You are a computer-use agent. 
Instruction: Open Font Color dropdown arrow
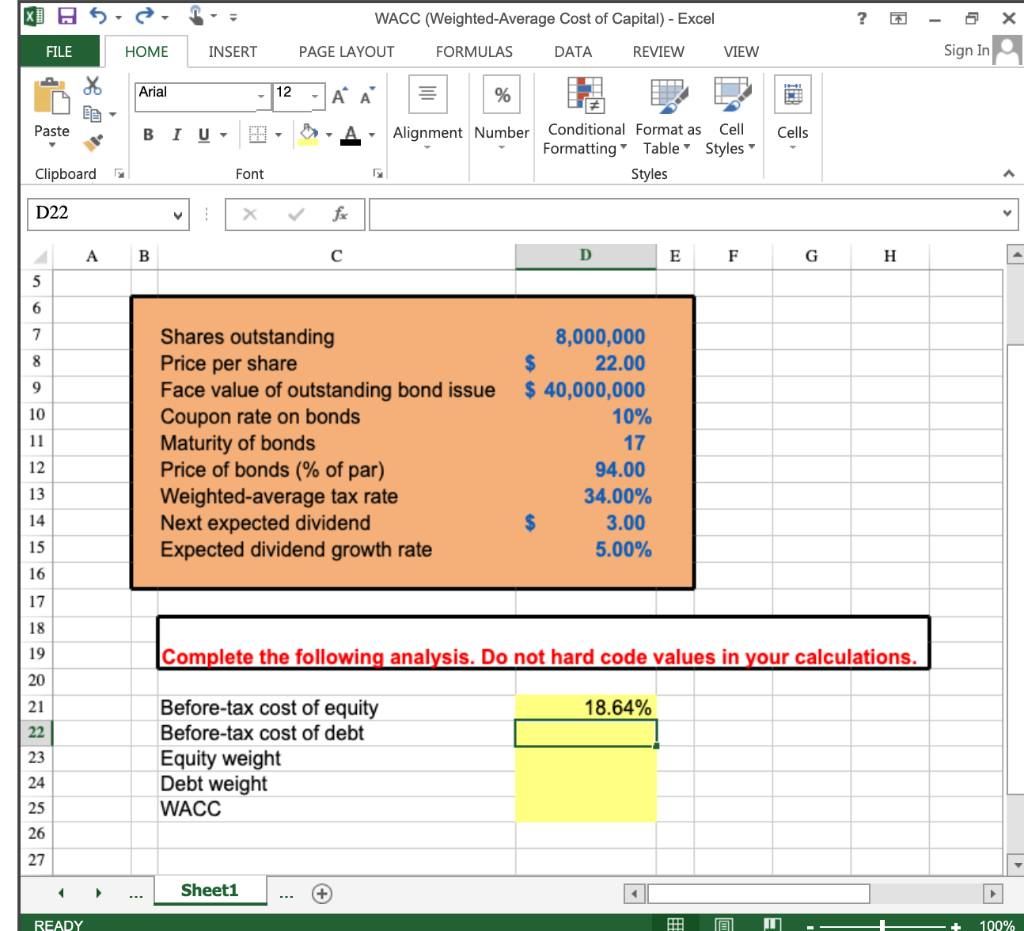pyautogui.click(x=372, y=135)
